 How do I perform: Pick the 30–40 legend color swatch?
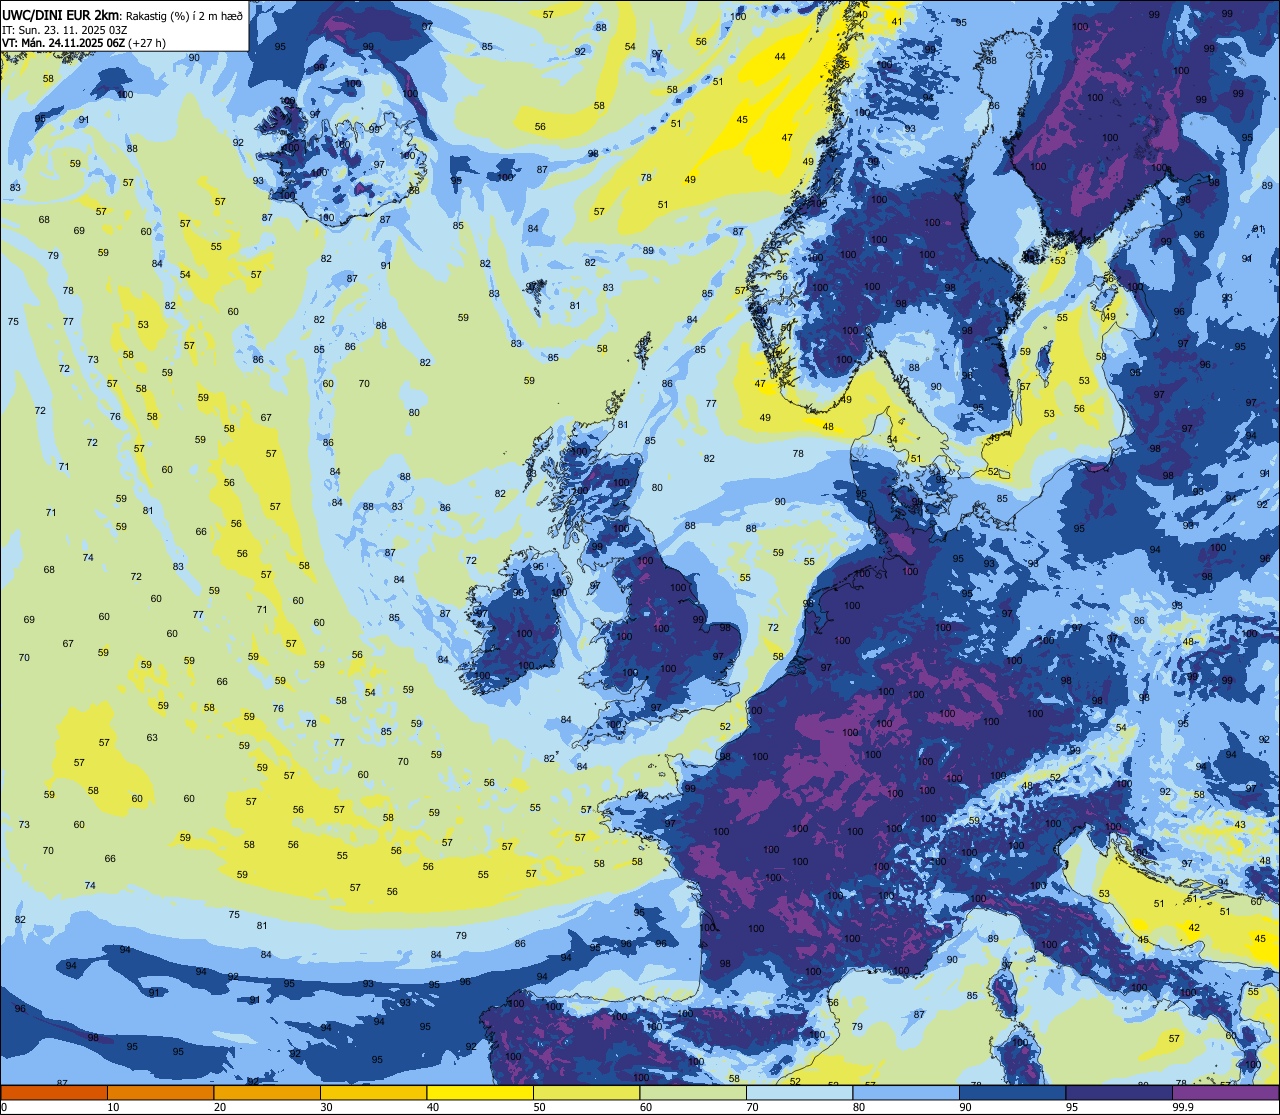pos(373,1092)
